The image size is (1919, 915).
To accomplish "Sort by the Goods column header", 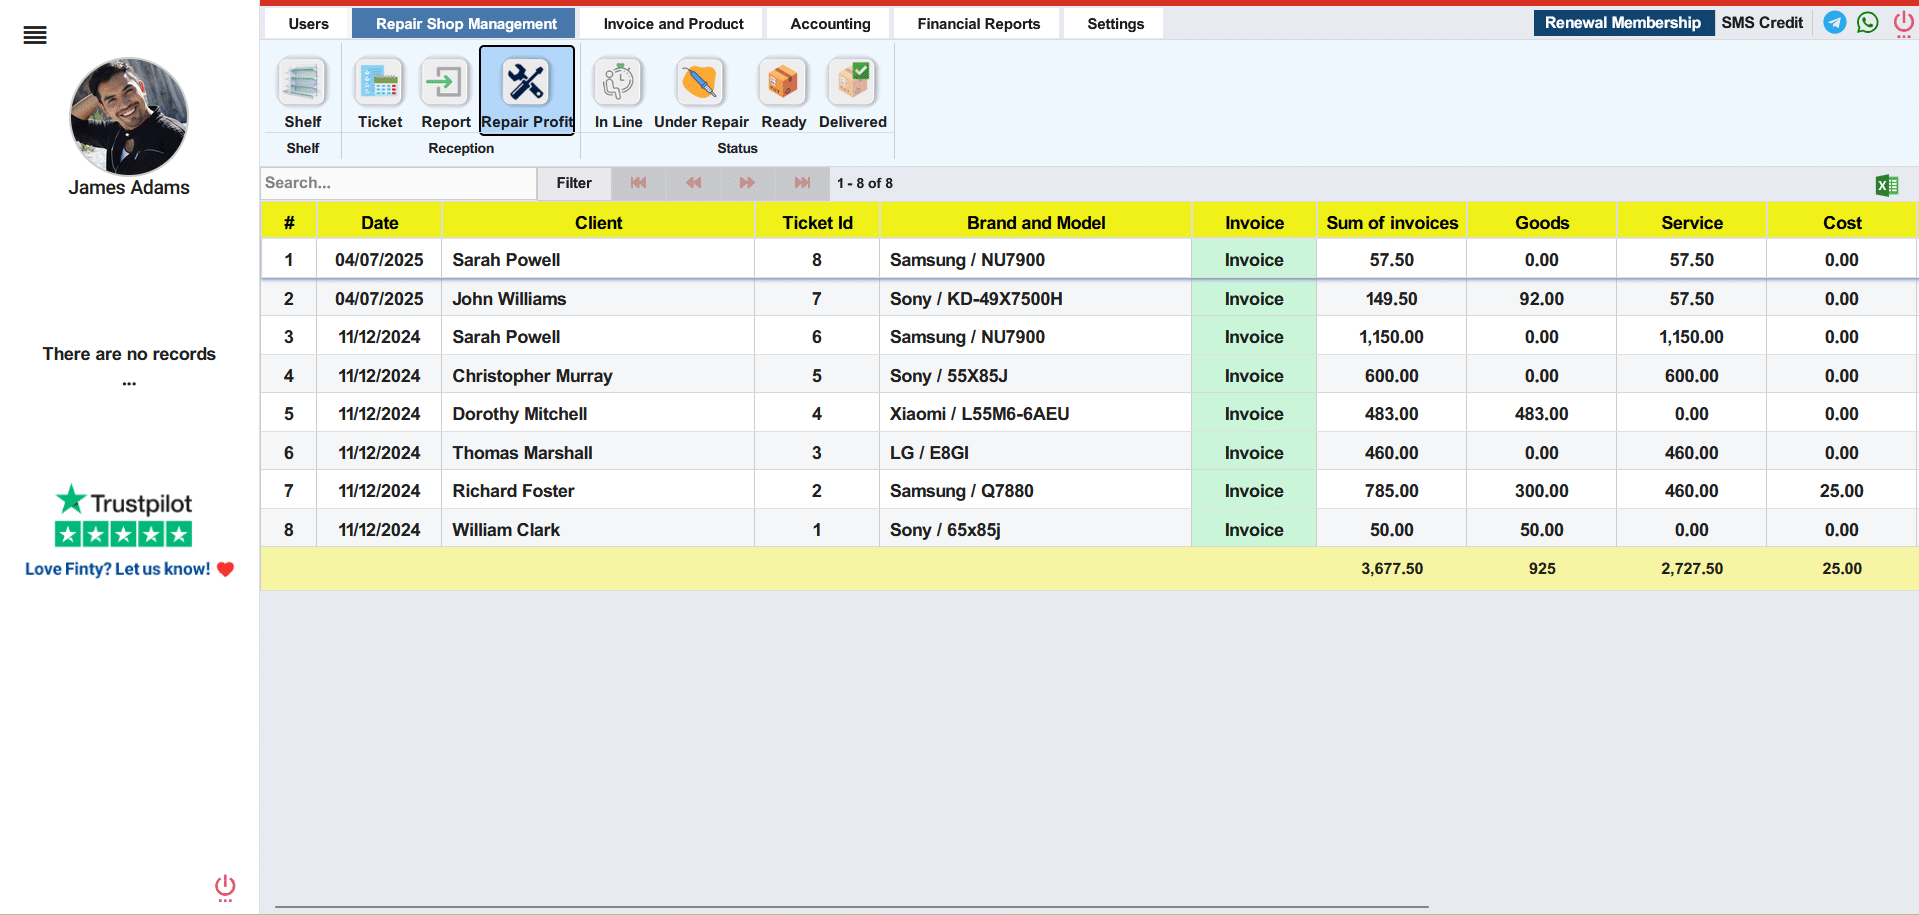I will tap(1542, 223).
